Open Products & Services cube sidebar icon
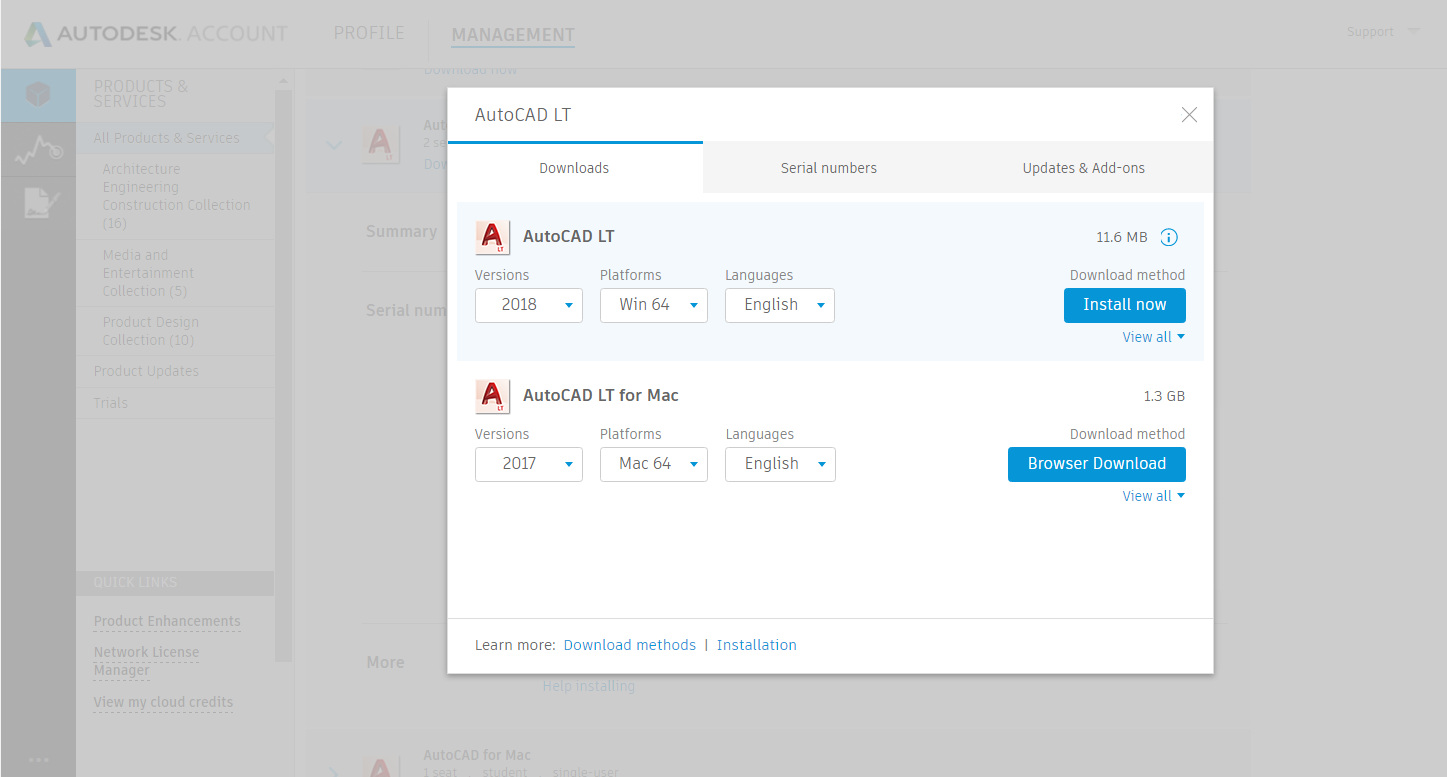This screenshot has height=777, width=1447. coord(38,95)
